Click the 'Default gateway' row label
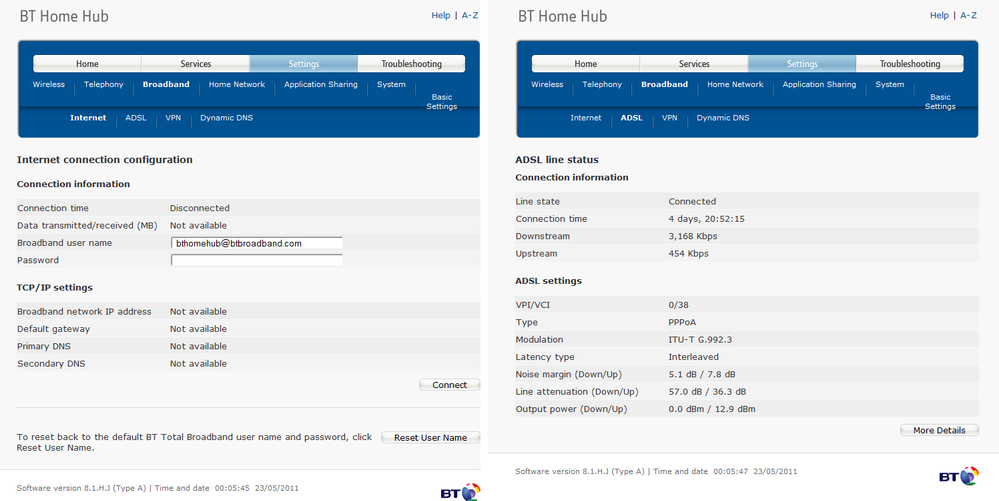Viewport: 999px width, 501px height. pos(54,329)
